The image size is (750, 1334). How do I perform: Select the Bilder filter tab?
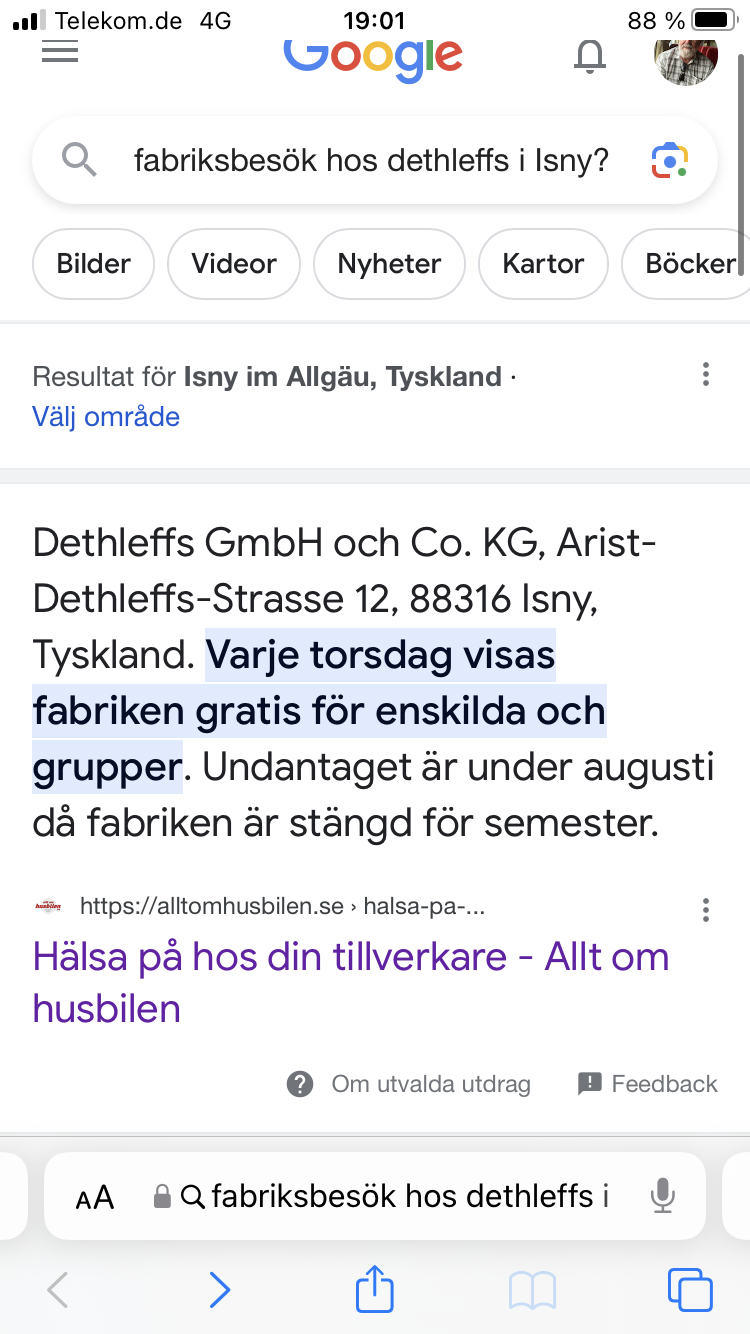click(x=94, y=264)
